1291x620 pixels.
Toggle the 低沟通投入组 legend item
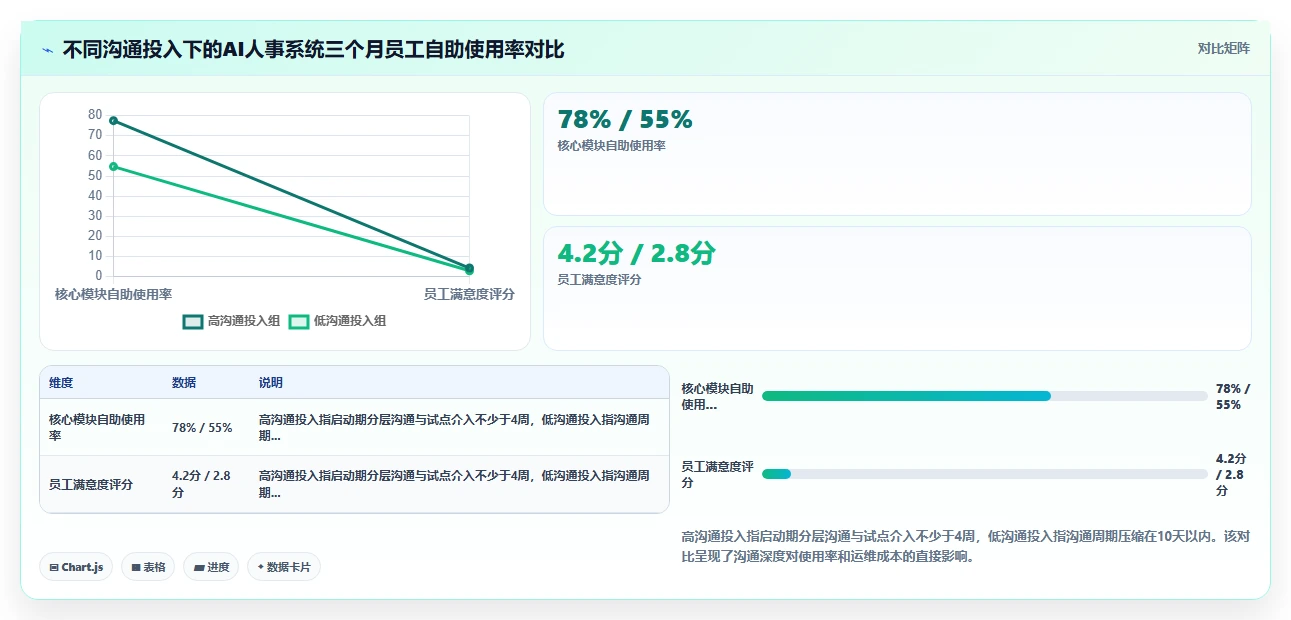(337, 321)
